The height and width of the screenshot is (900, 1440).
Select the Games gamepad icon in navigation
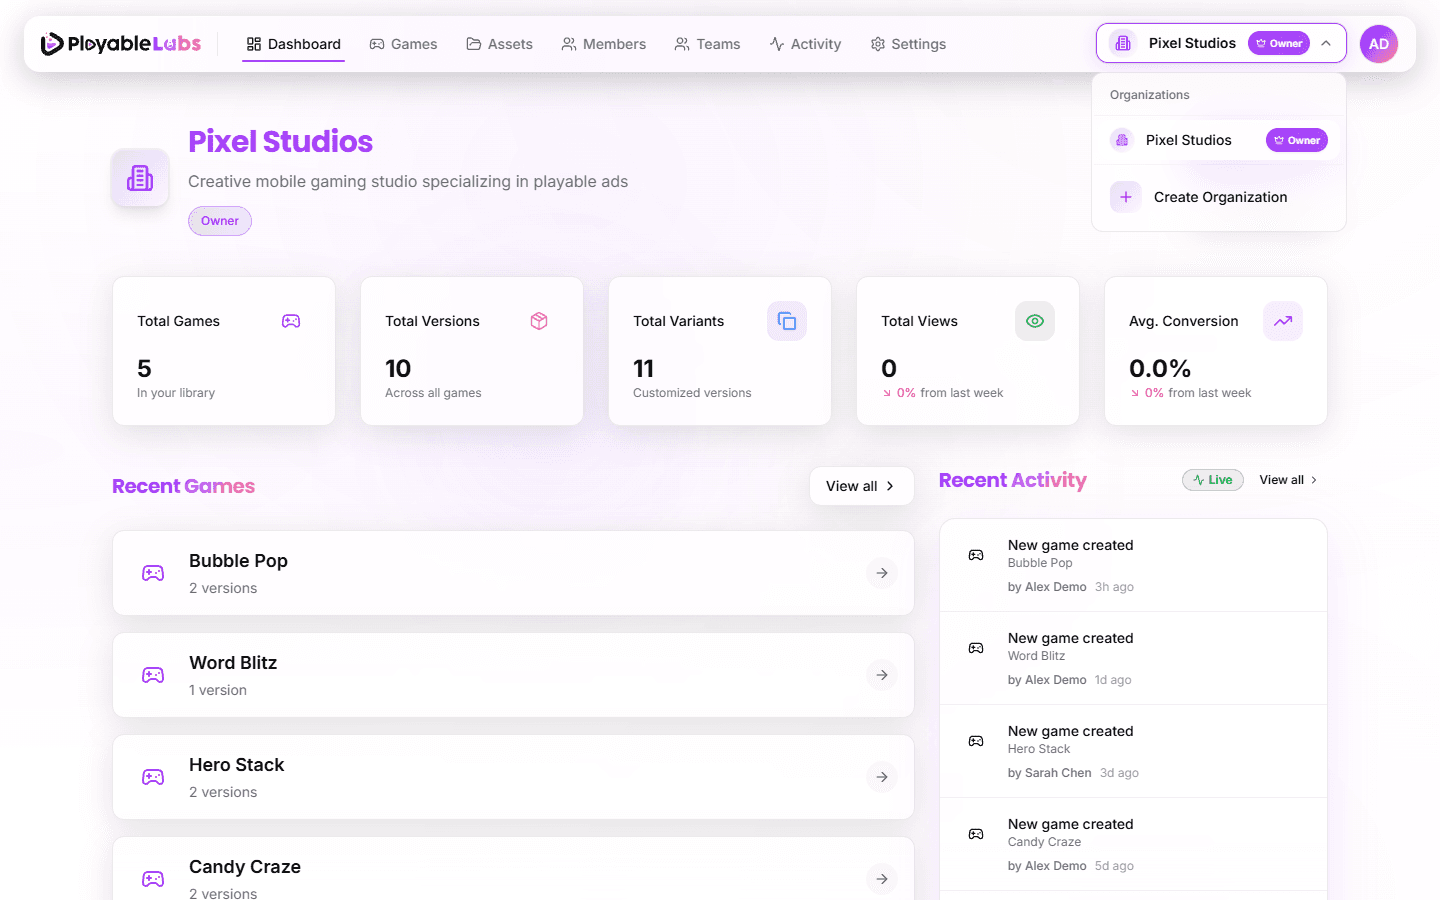coord(377,43)
